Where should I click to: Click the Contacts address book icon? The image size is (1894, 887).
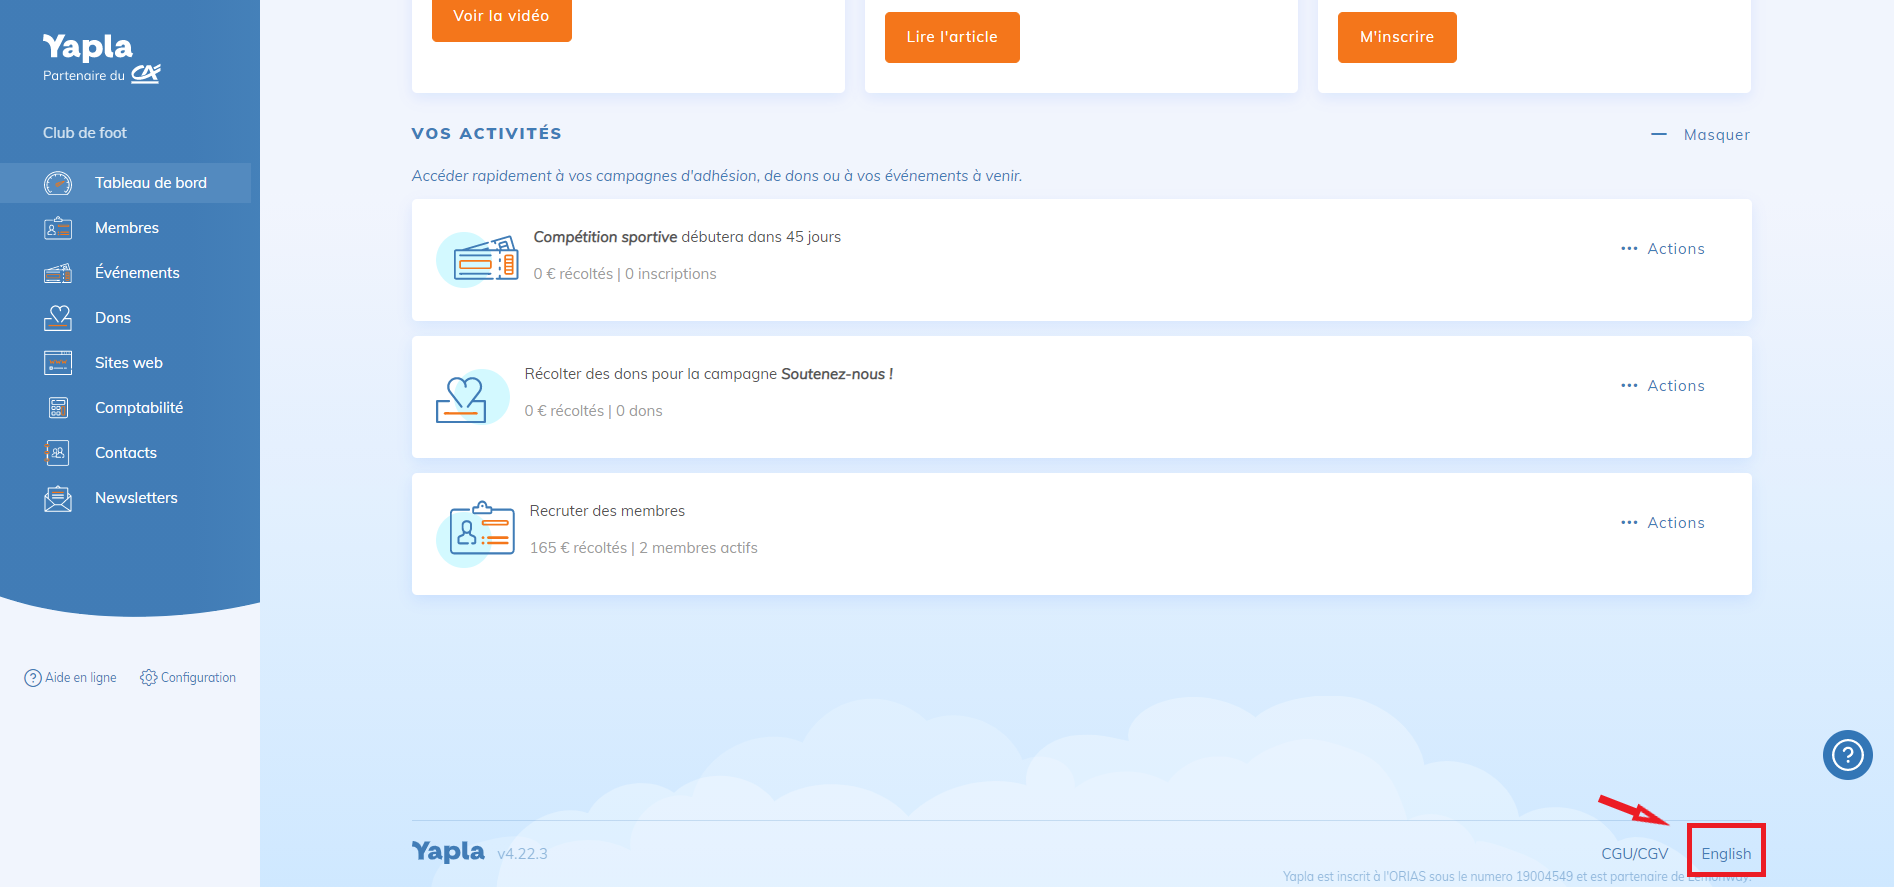point(58,453)
